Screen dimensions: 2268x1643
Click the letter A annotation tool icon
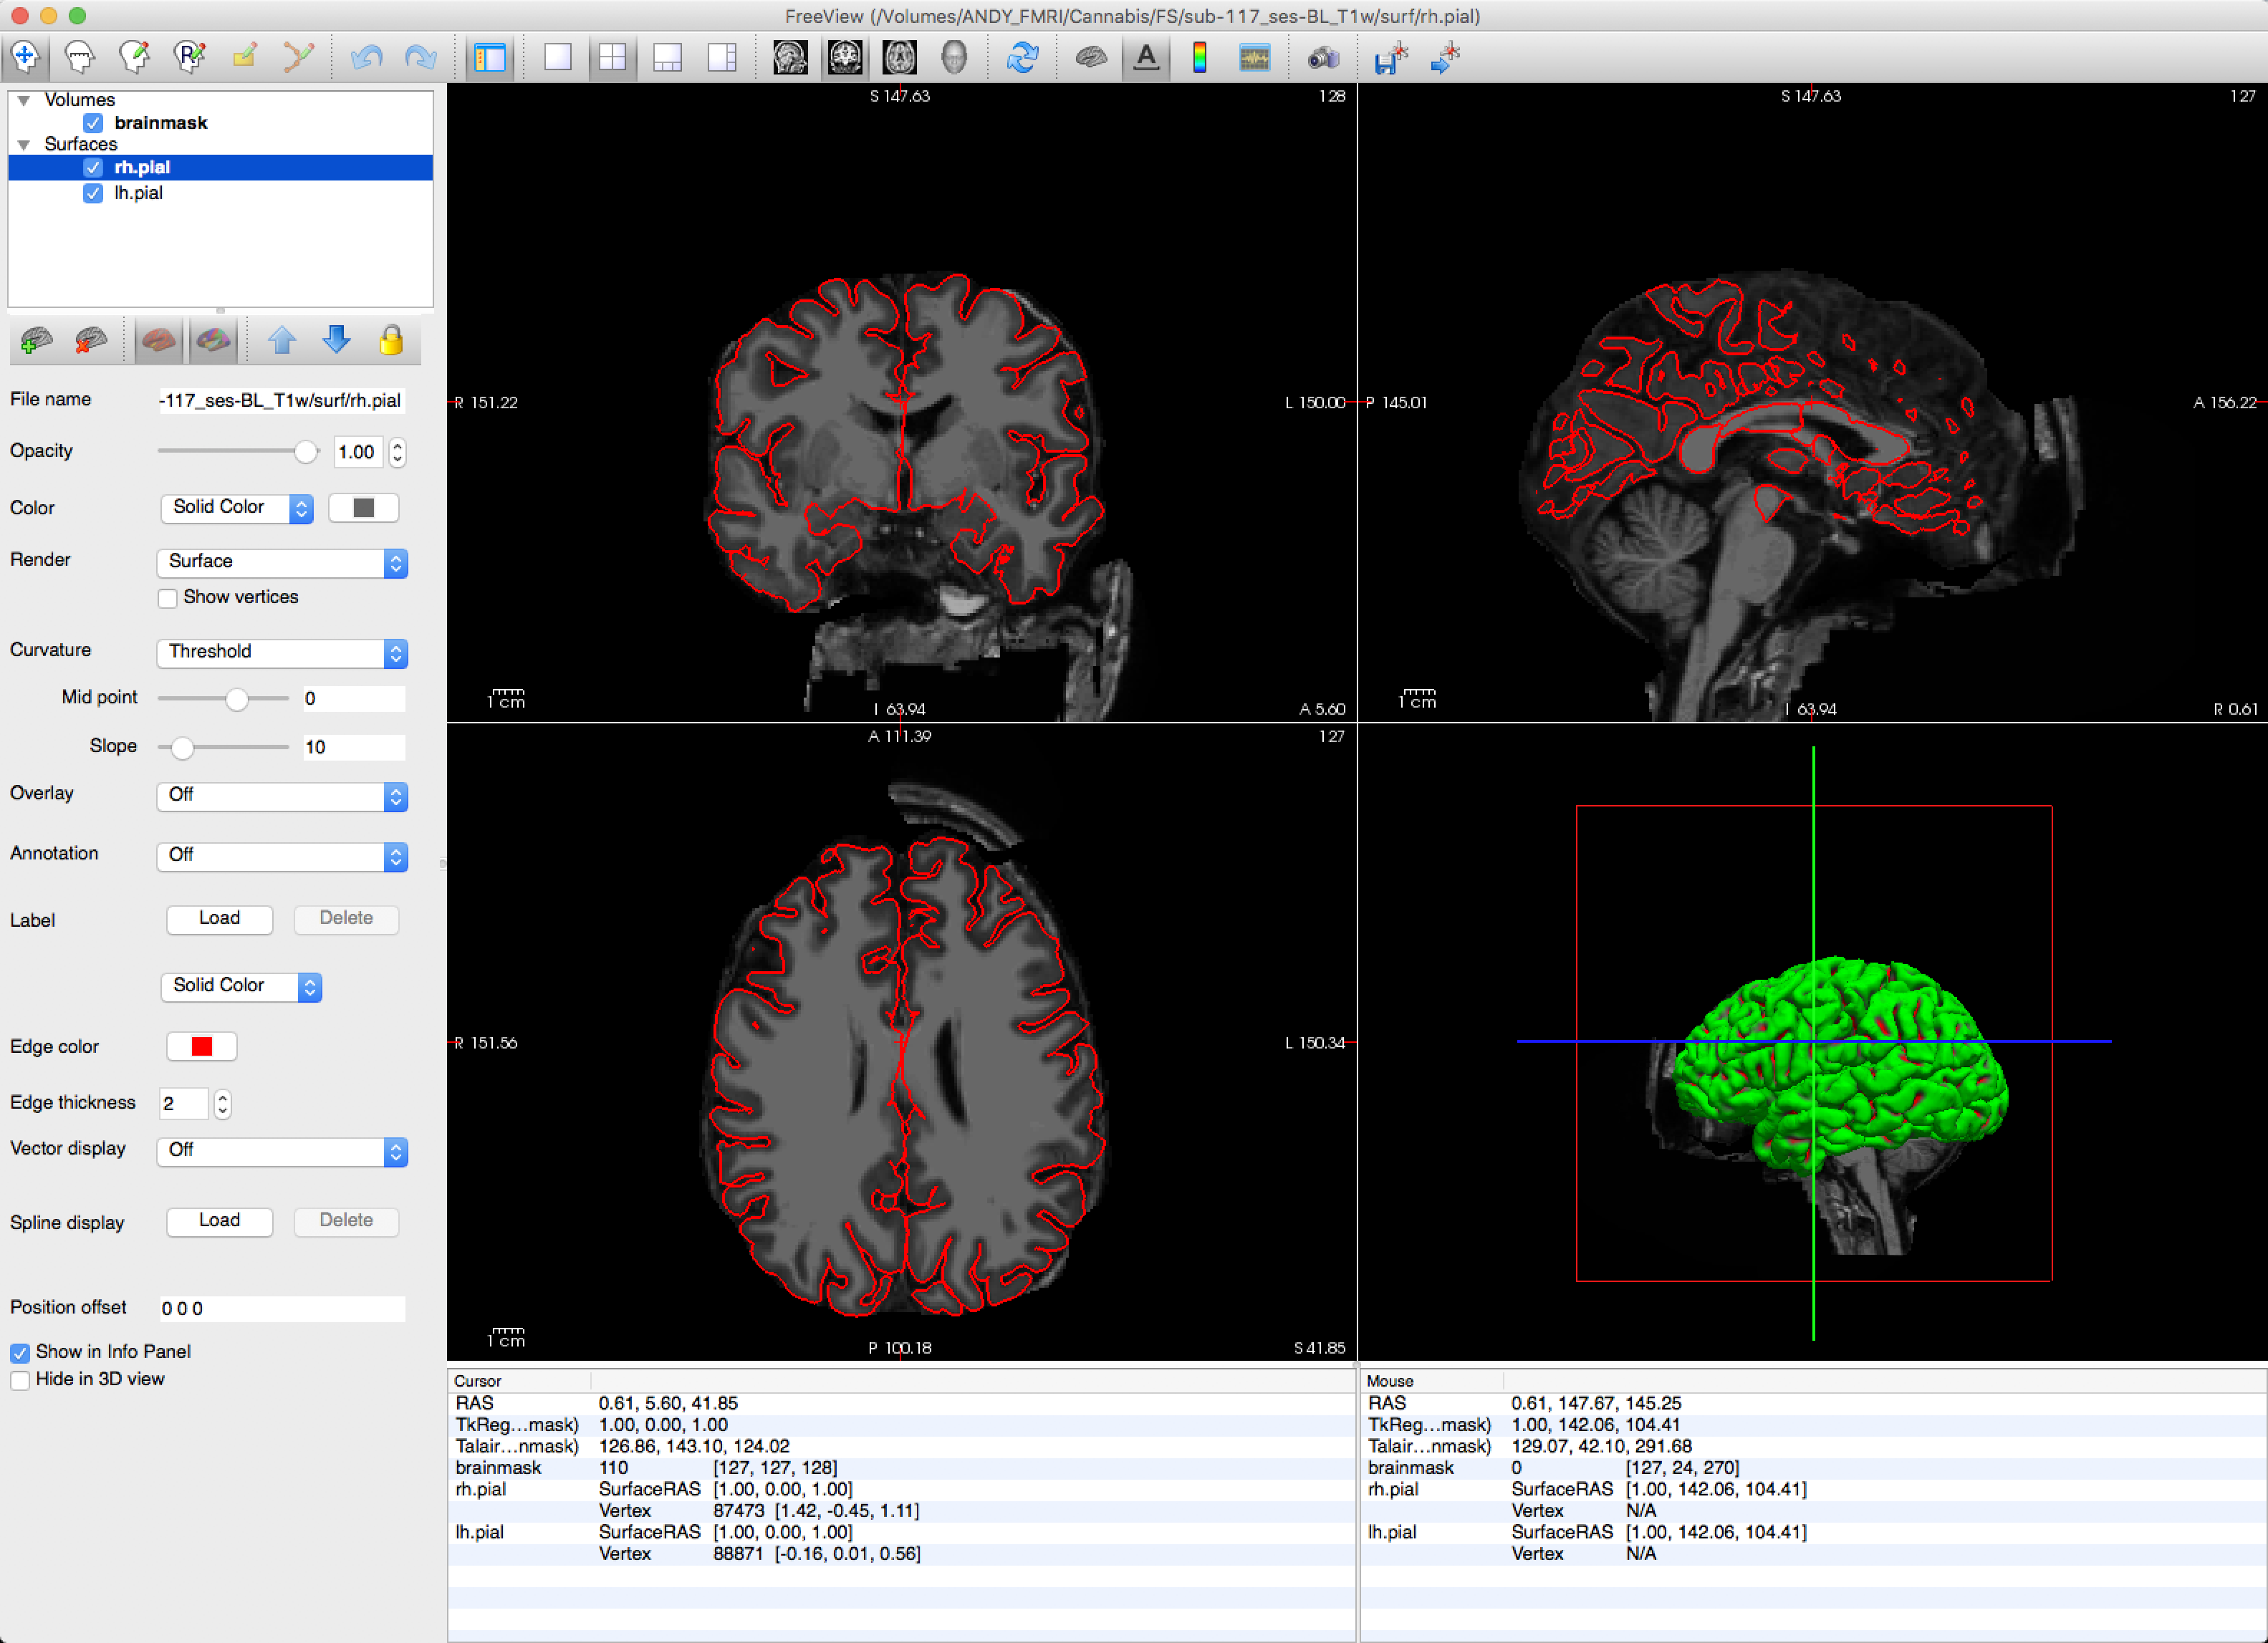click(1146, 57)
